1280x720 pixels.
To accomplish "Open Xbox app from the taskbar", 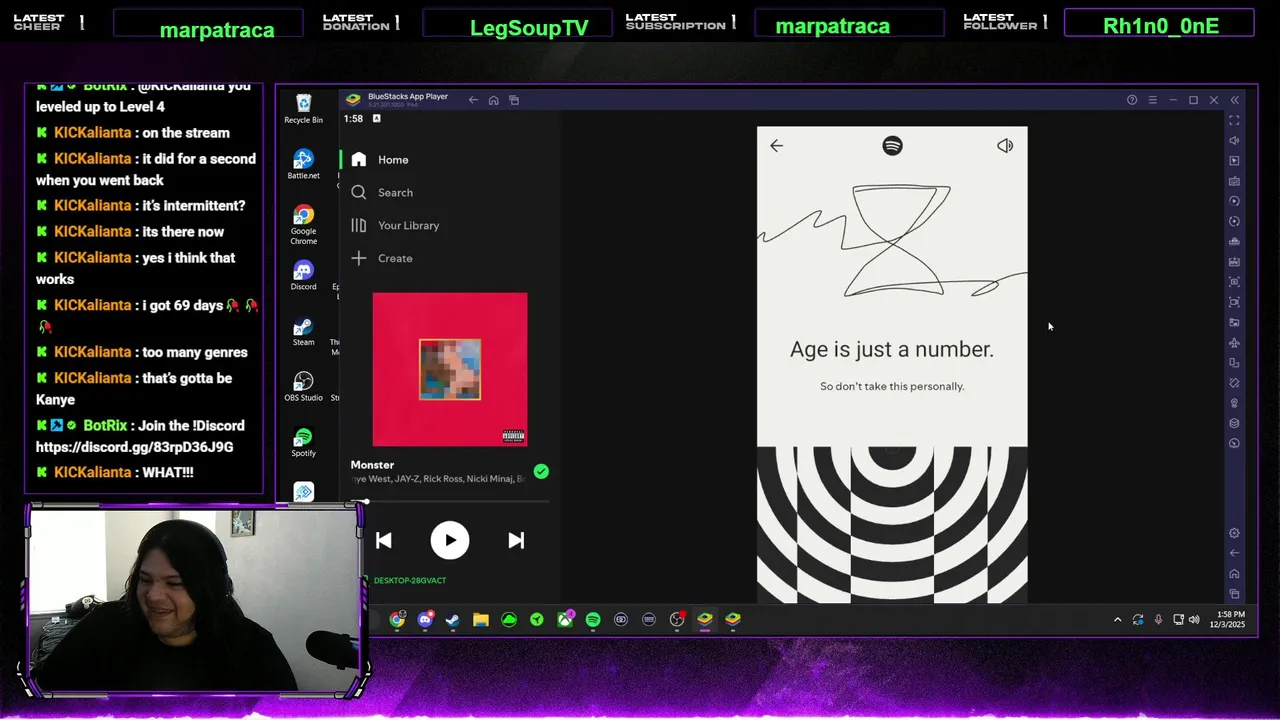I will tap(565, 619).
